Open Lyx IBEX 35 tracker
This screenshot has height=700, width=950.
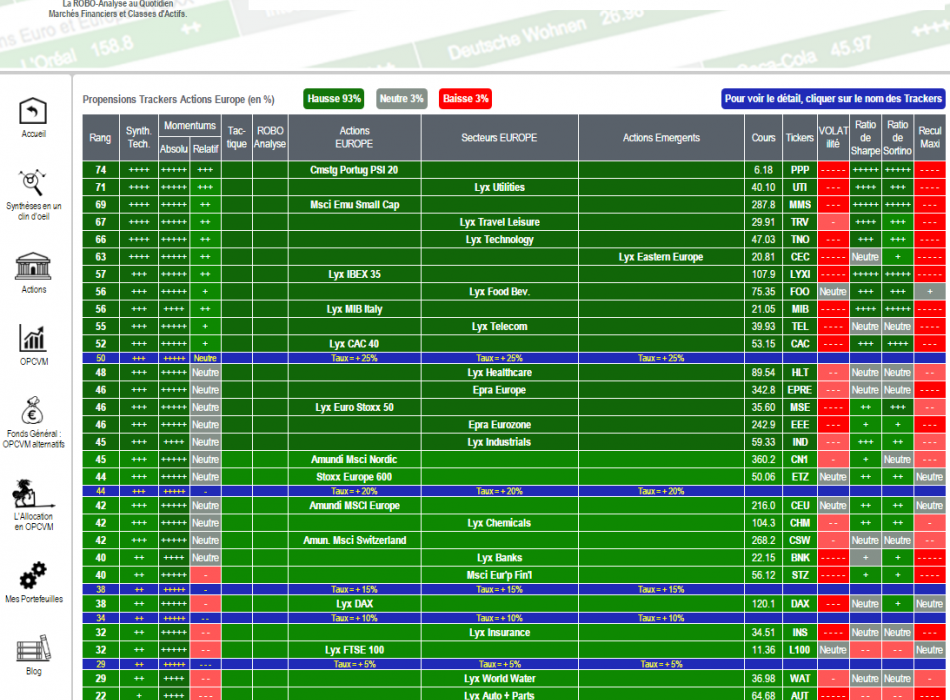click(x=354, y=274)
